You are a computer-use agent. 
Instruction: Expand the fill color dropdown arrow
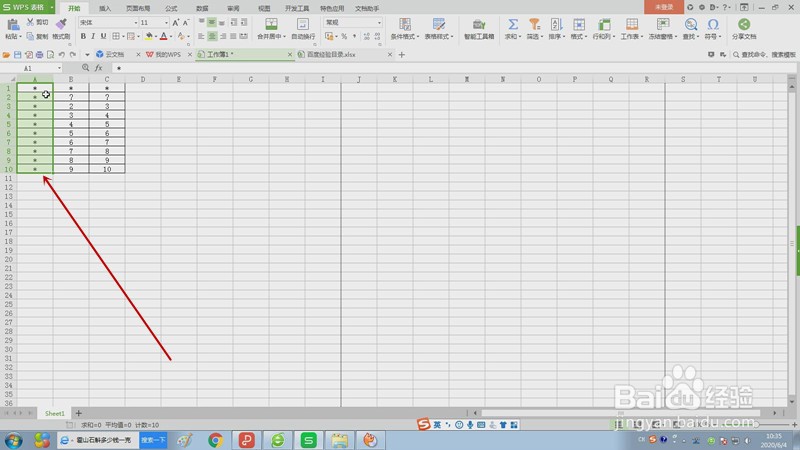click(156, 36)
